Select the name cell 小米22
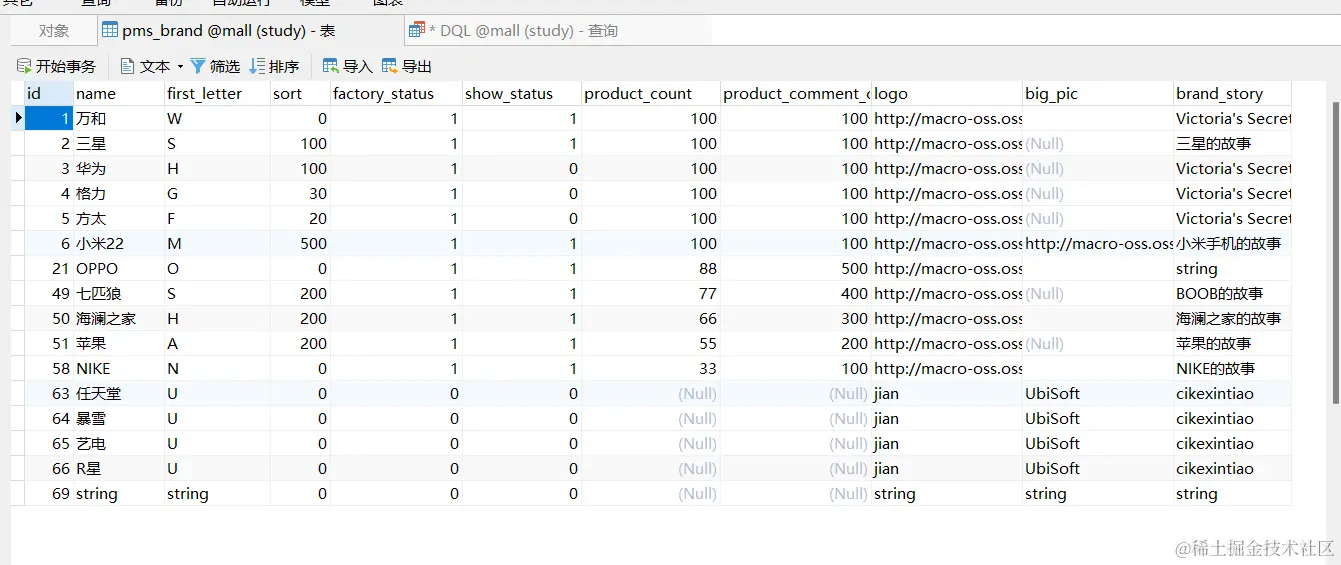Image resolution: width=1341 pixels, height=565 pixels. pyautogui.click(x=119, y=243)
